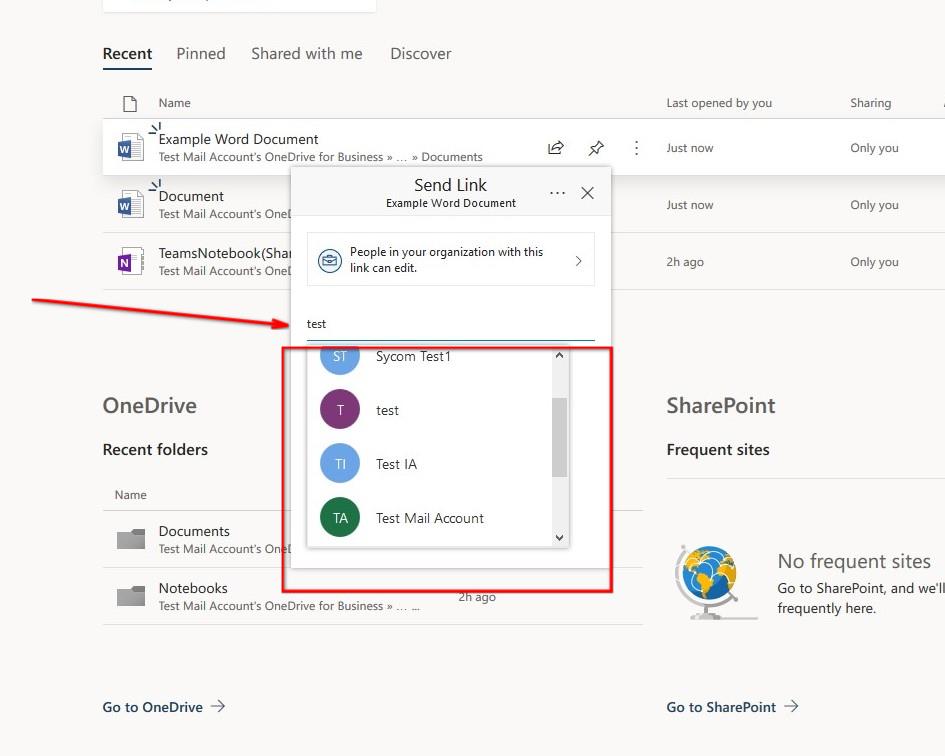Open the Example Word Document file name
Screen dimensions: 945x756
click(238, 139)
